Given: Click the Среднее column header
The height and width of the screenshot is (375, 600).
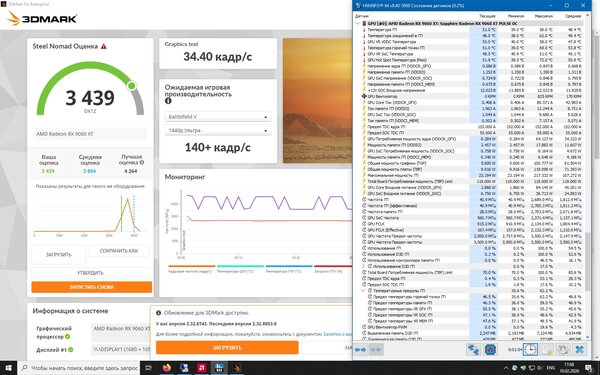Looking at the screenshot, I should (573, 16).
